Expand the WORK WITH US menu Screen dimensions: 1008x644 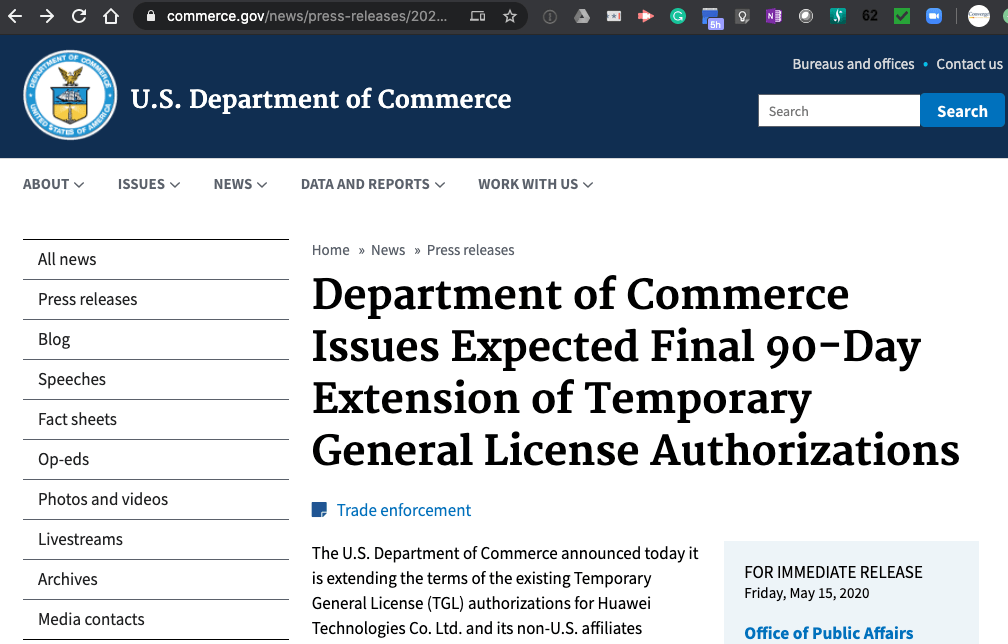pos(535,184)
